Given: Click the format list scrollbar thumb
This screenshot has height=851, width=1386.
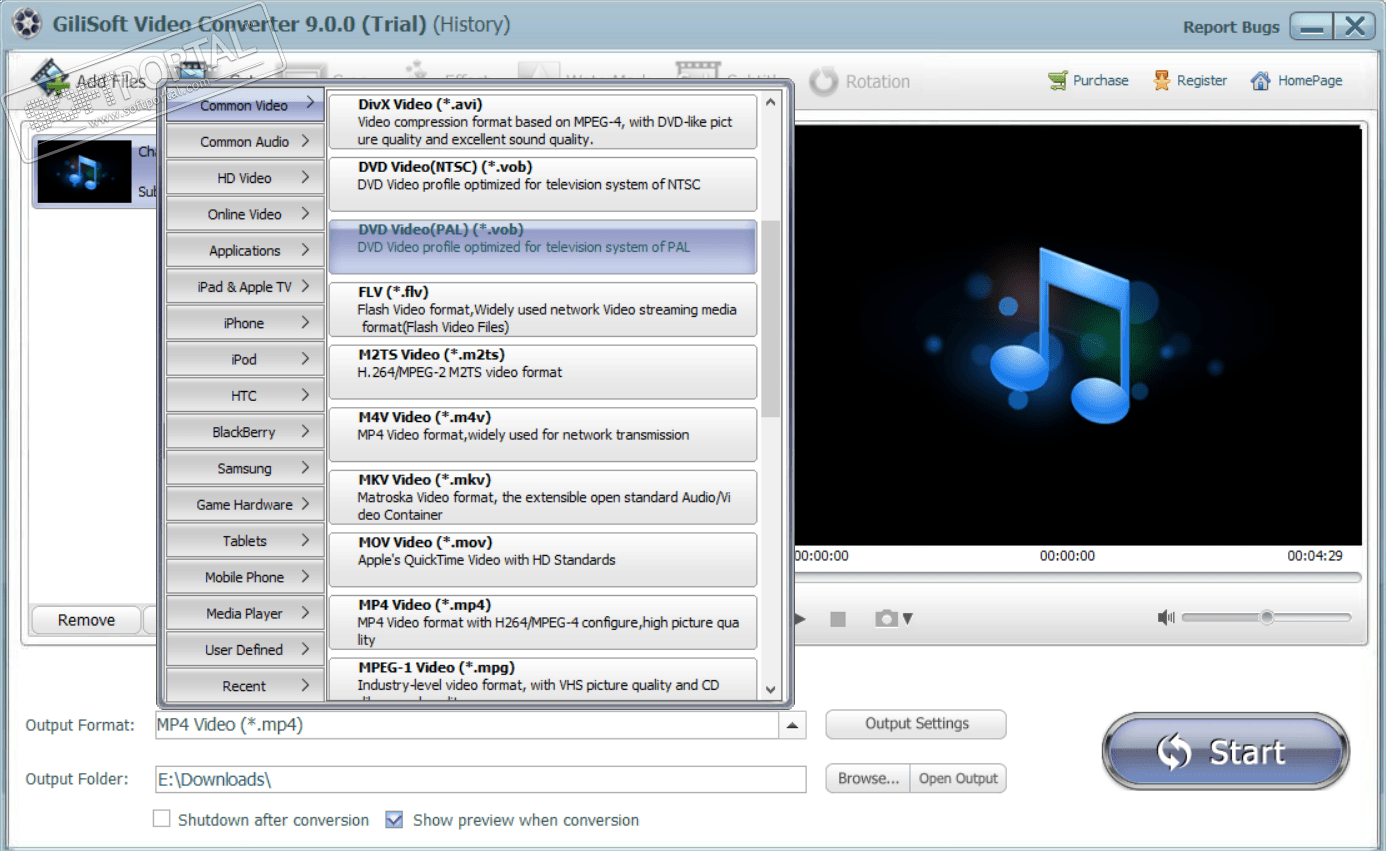Looking at the screenshot, I should click(x=770, y=318).
